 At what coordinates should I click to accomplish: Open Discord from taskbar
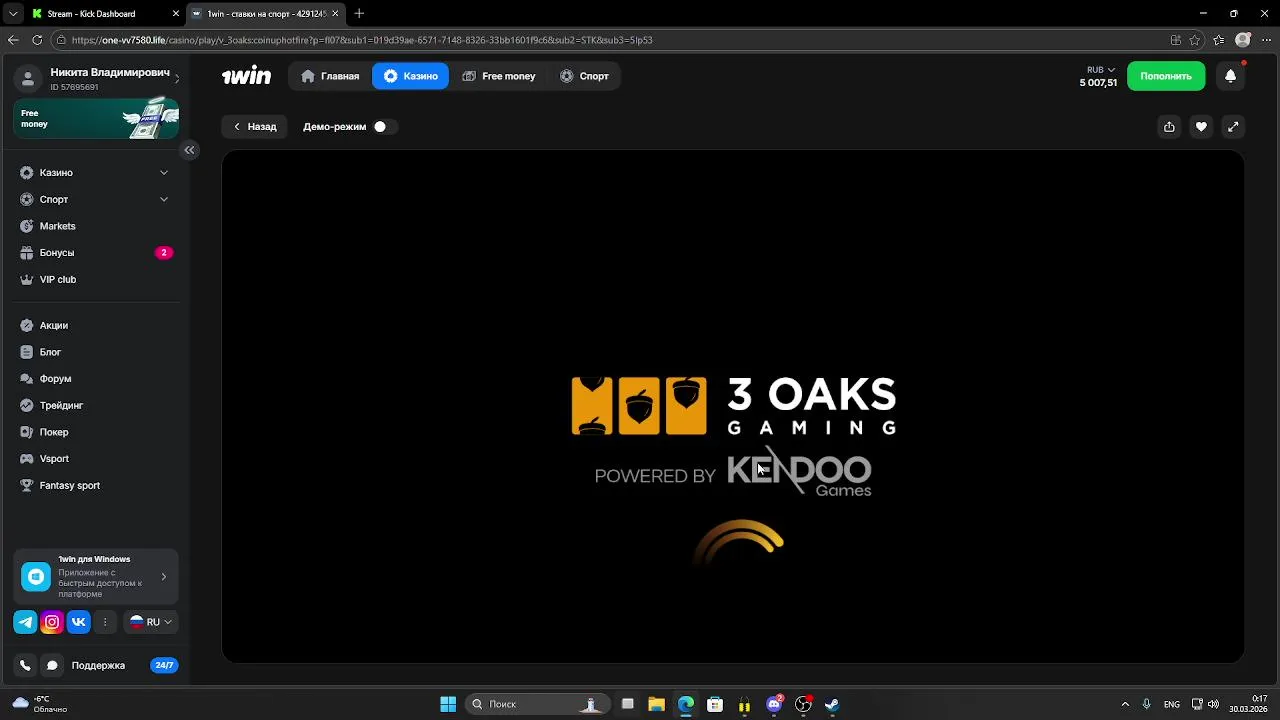(774, 705)
